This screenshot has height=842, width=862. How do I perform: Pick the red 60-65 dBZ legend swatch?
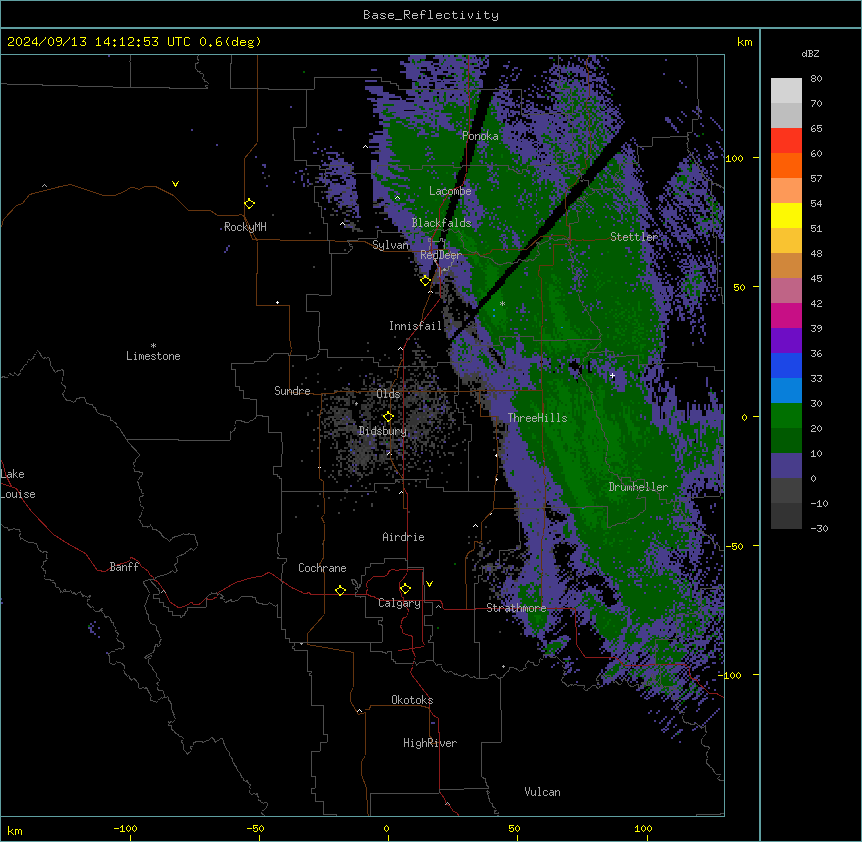pyautogui.click(x=786, y=141)
